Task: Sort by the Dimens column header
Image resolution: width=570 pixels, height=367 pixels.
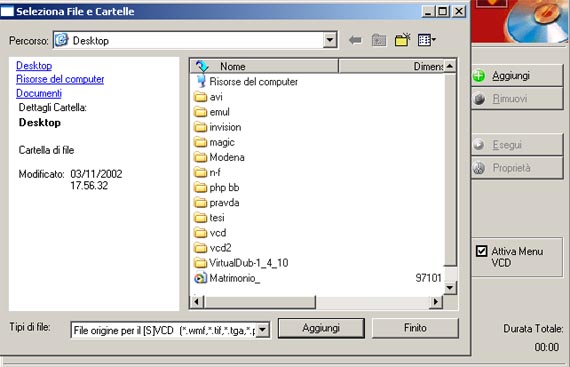Action: click(392, 66)
